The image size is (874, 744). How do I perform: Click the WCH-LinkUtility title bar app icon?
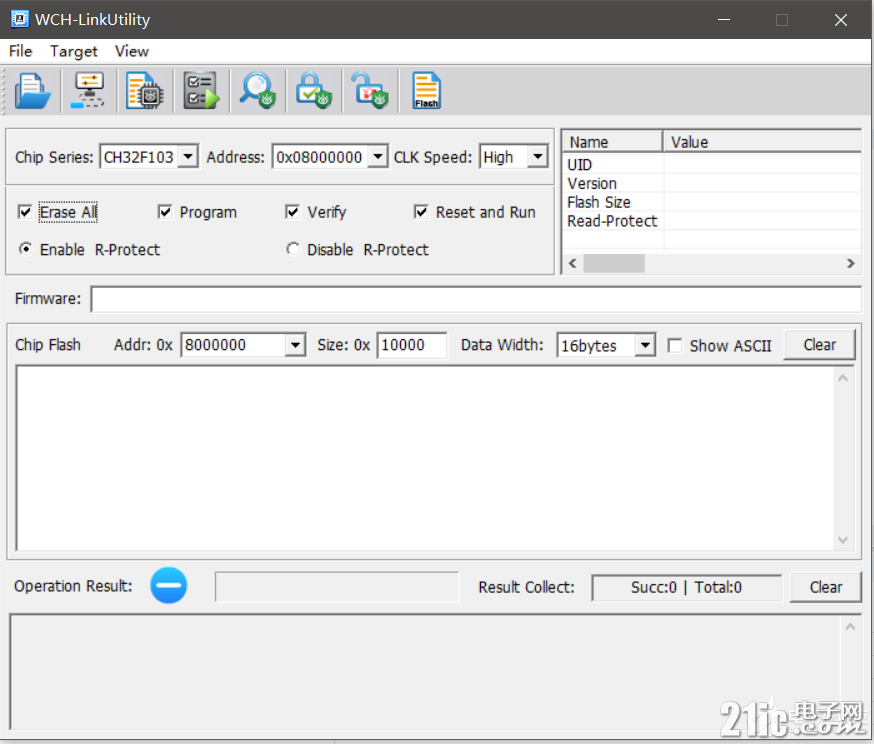pyautogui.click(x=20, y=20)
